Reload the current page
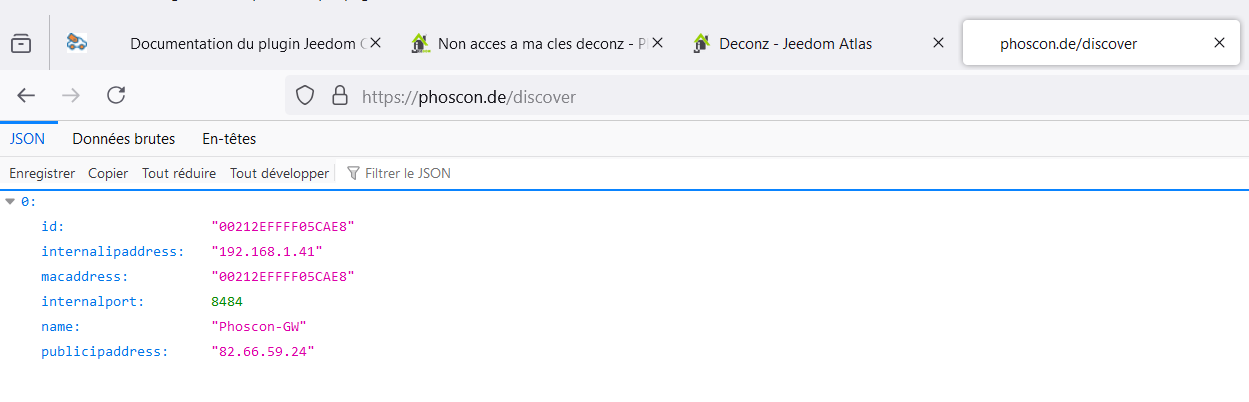The width and height of the screenshot is (1249, 402). click(x=116, y=96)
